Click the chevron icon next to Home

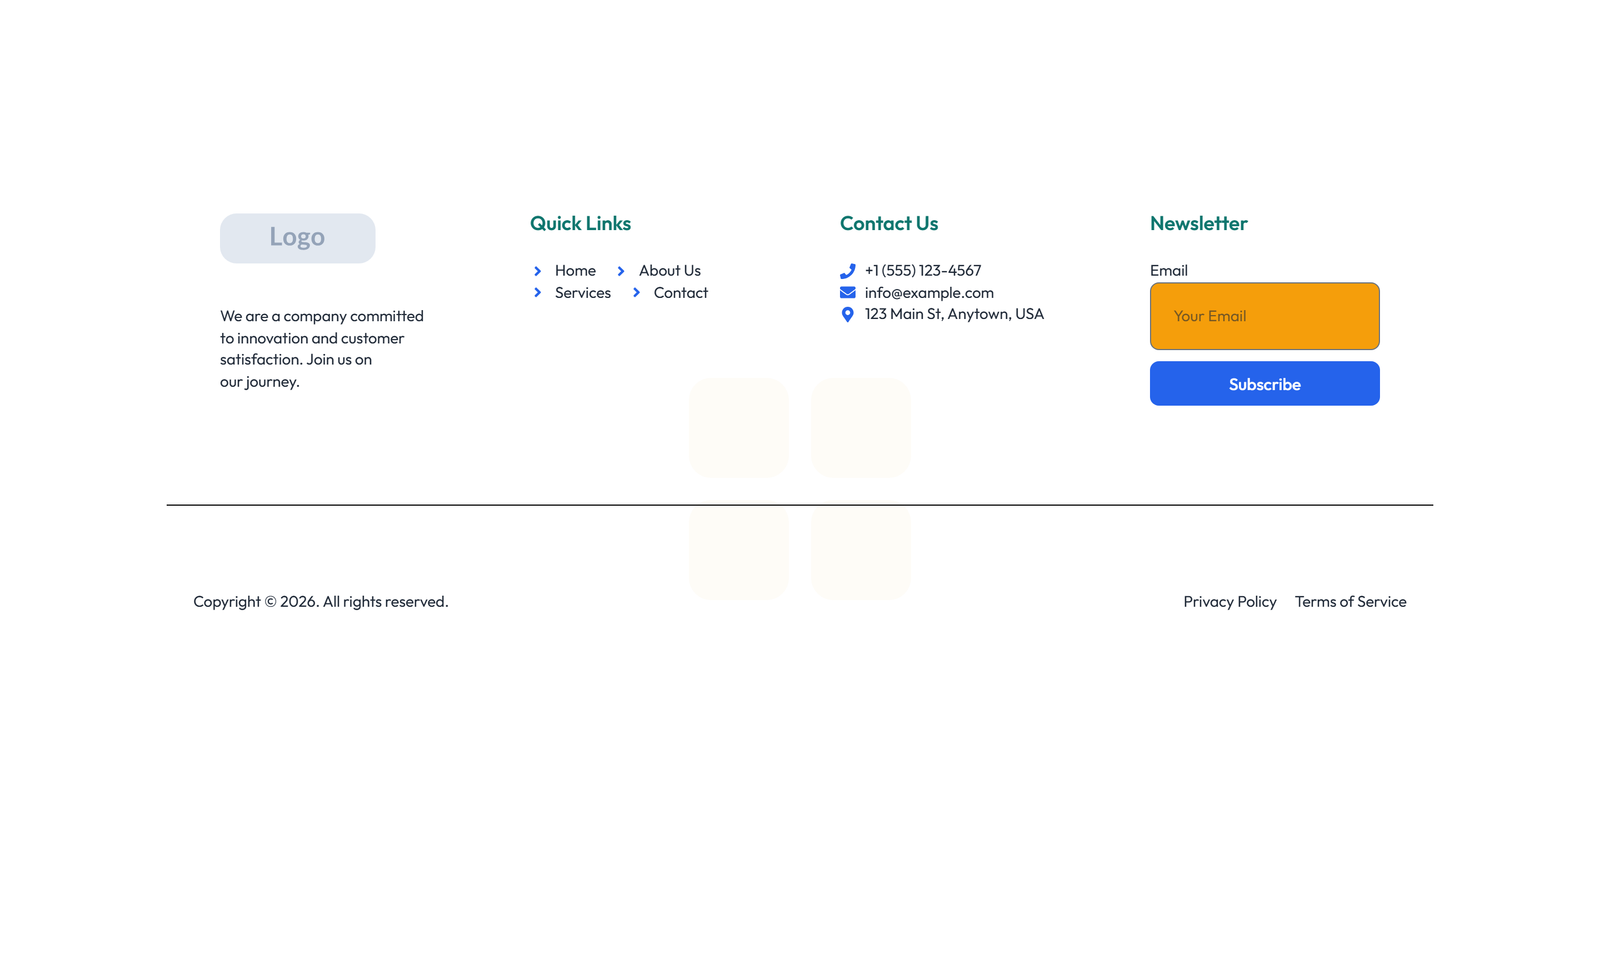pos(538,270)
